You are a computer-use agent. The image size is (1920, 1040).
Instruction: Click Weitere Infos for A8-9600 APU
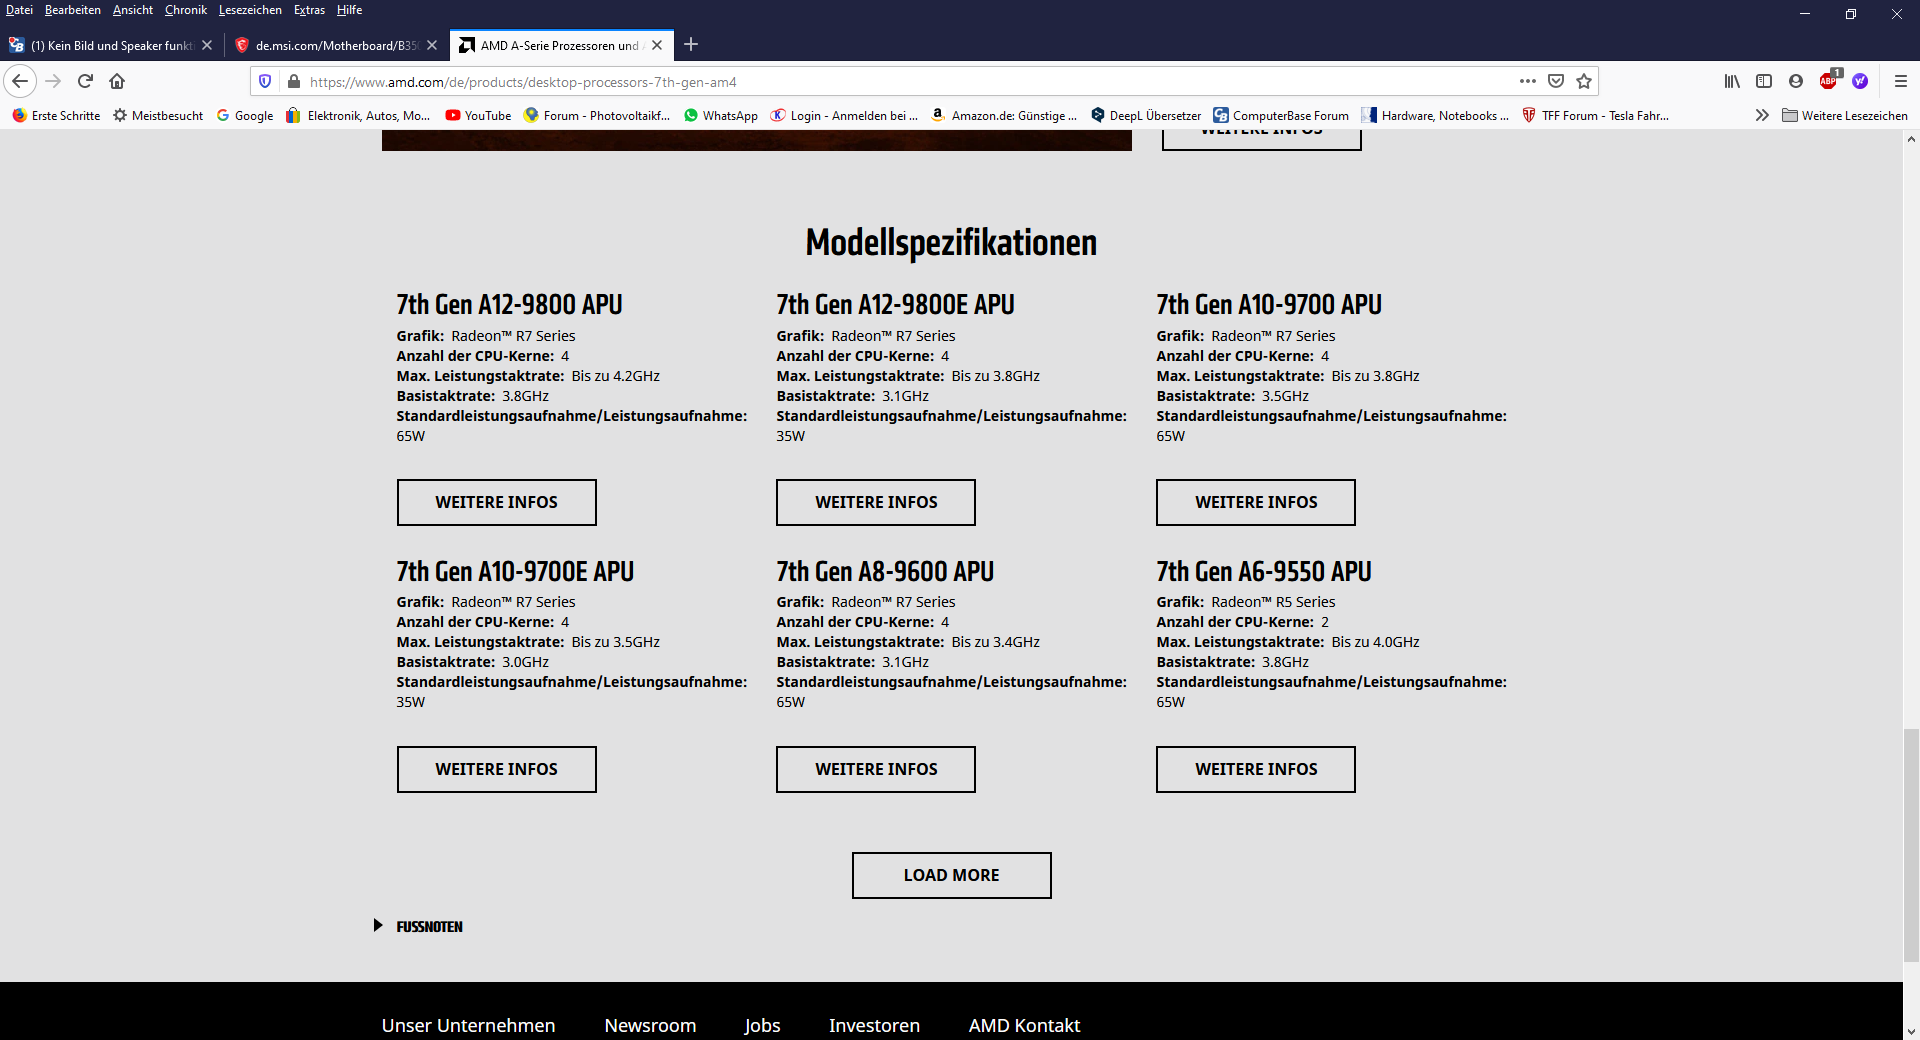[x=876, y=769]
